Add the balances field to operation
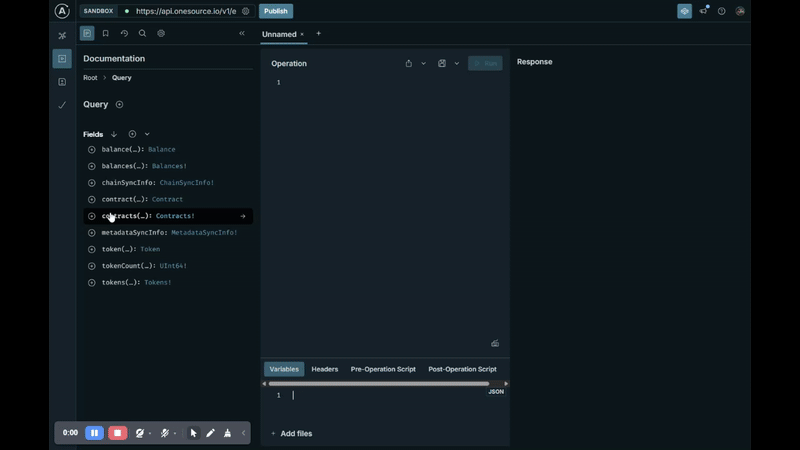800x450 pixels. click(x=91, y=166)
